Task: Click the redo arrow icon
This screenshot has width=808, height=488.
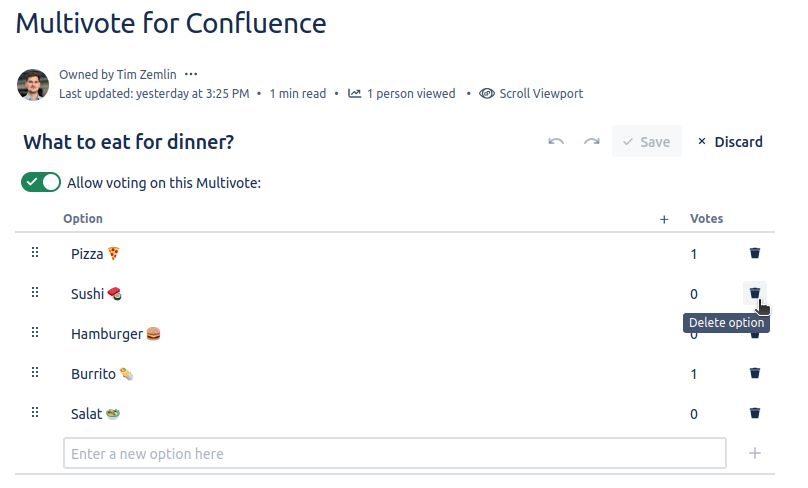Action: click(592, 142)
